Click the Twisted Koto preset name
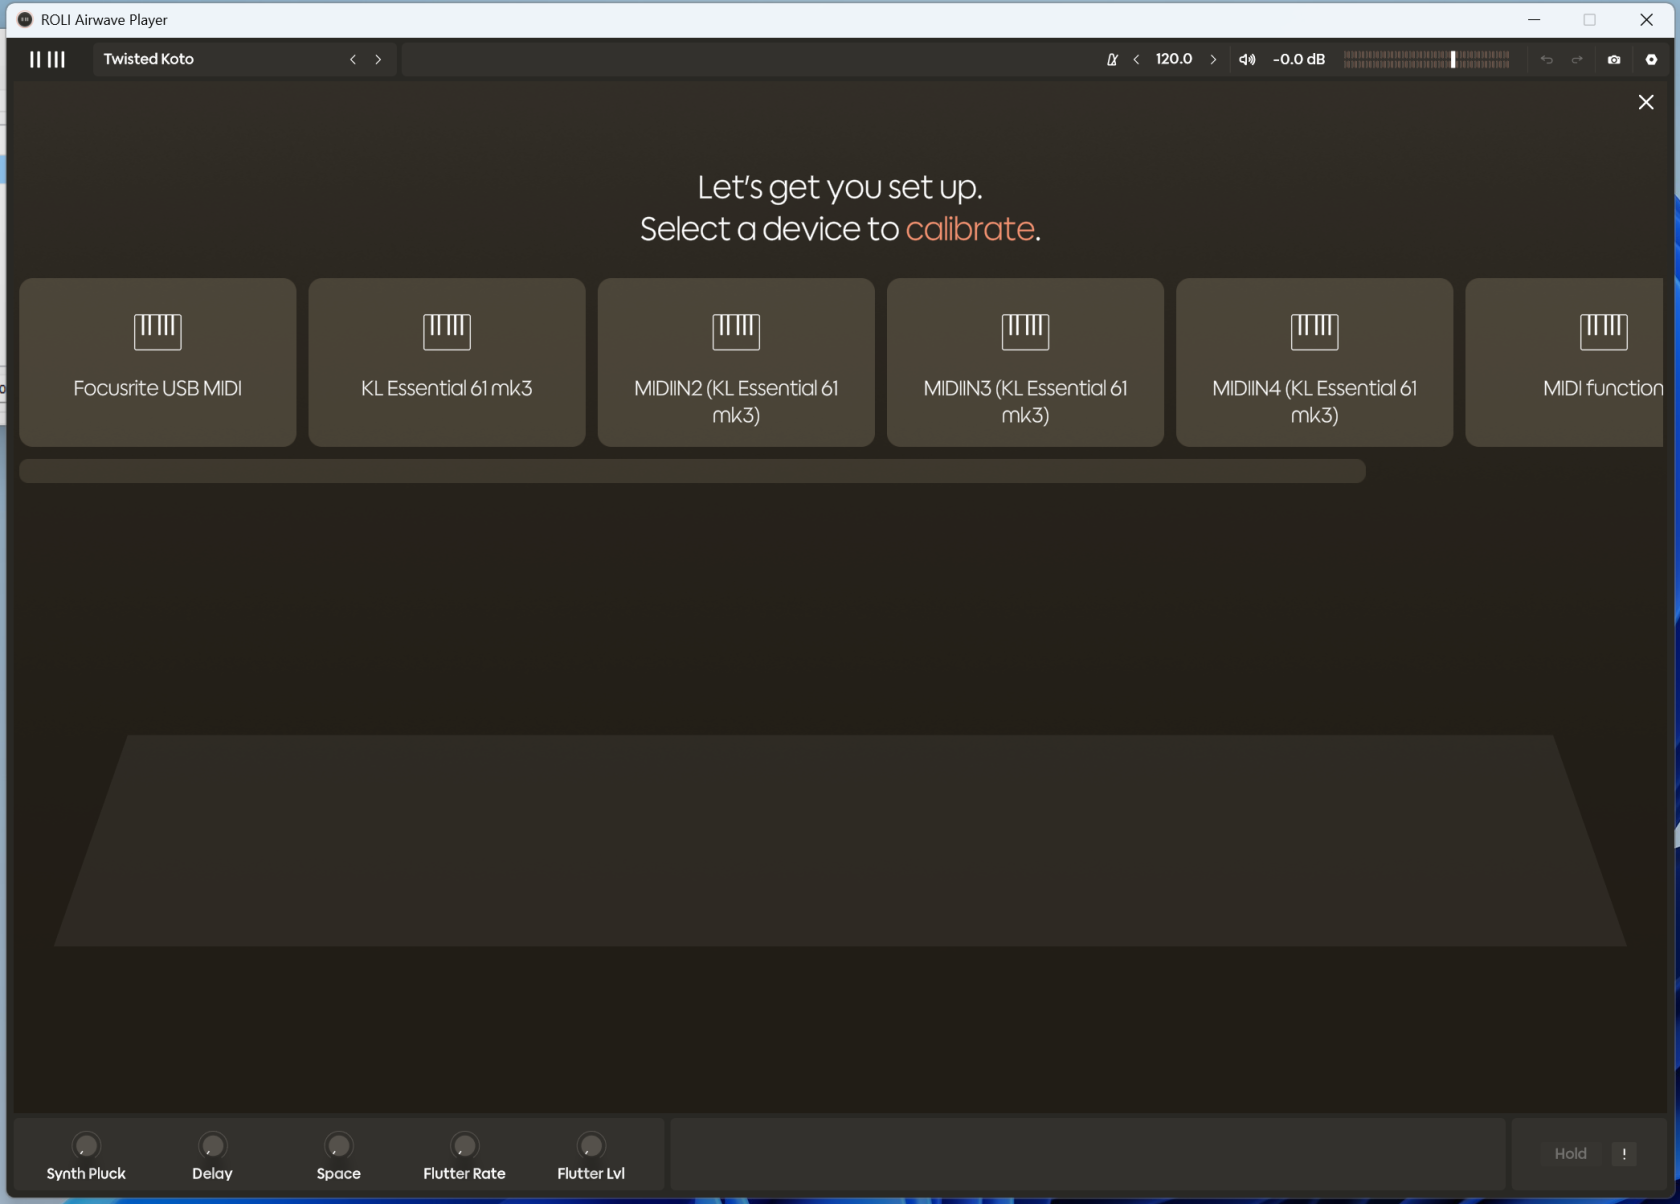This screenshot has width=1680, height=1204. click(149, 59)
